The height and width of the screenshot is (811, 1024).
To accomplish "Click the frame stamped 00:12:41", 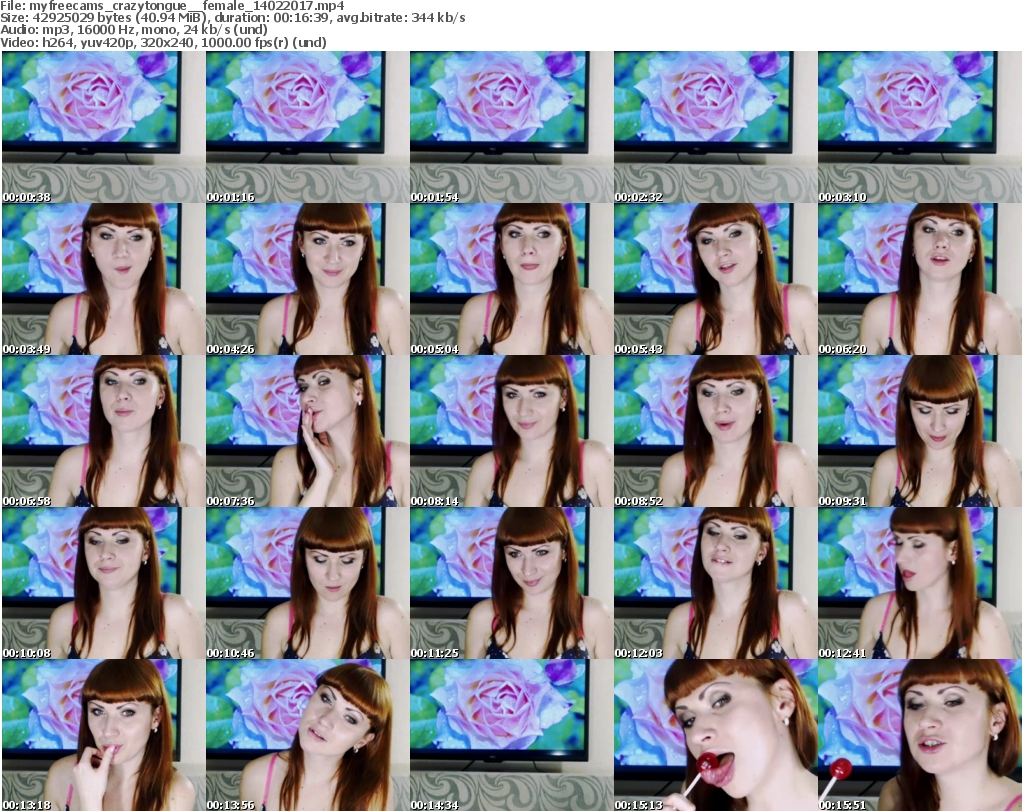I will point(920,584).
